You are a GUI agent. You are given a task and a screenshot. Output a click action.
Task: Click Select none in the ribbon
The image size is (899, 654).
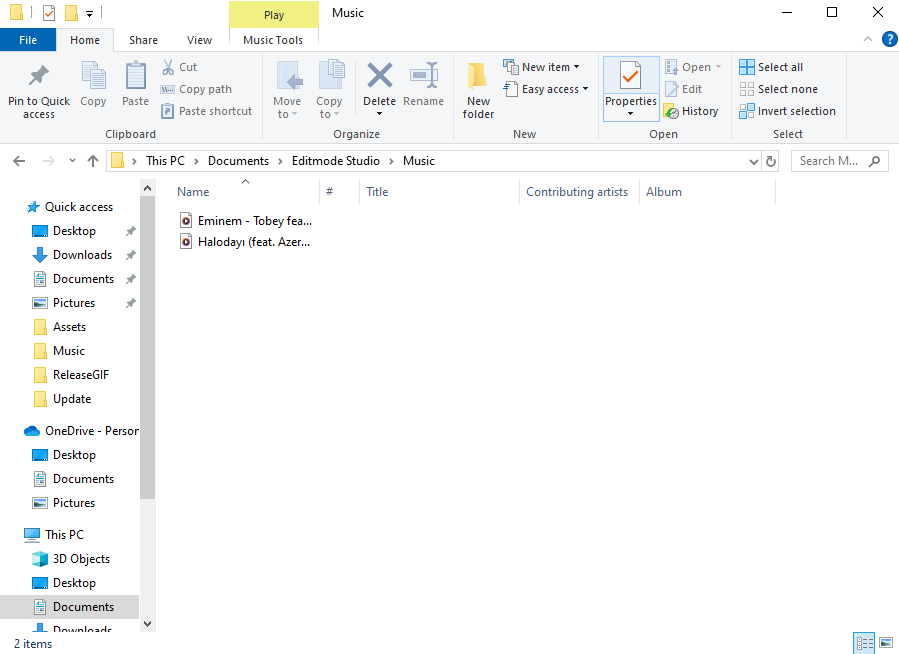click(x=779, y=89)
